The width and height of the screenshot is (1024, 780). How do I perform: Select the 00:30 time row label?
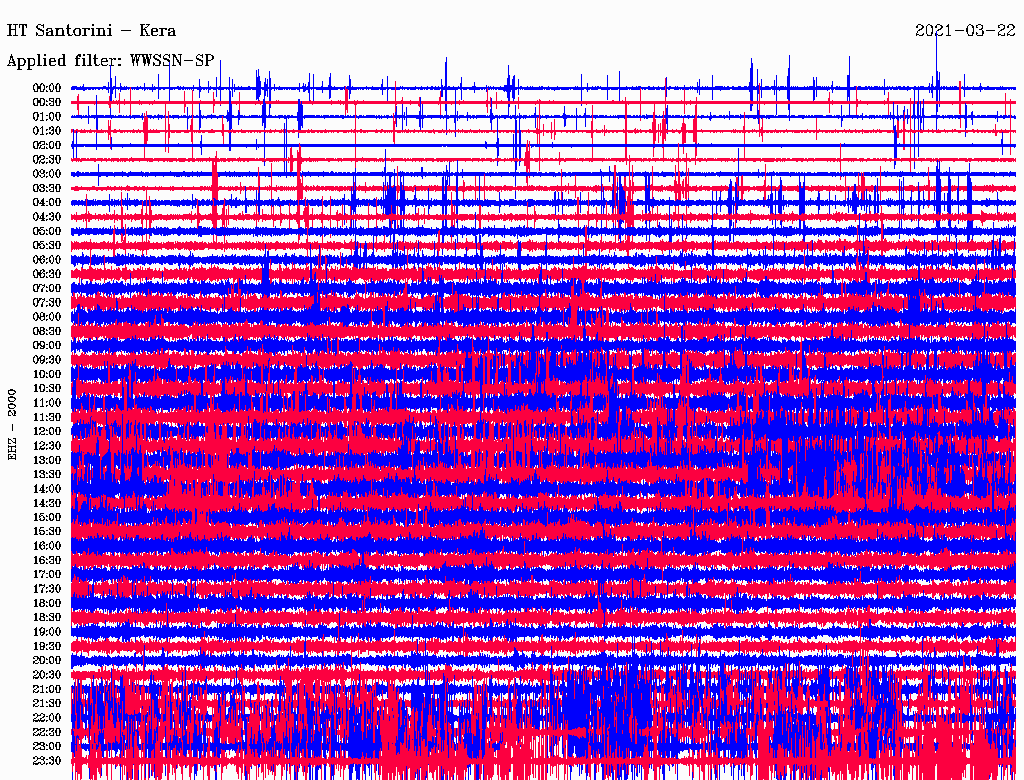47,103
